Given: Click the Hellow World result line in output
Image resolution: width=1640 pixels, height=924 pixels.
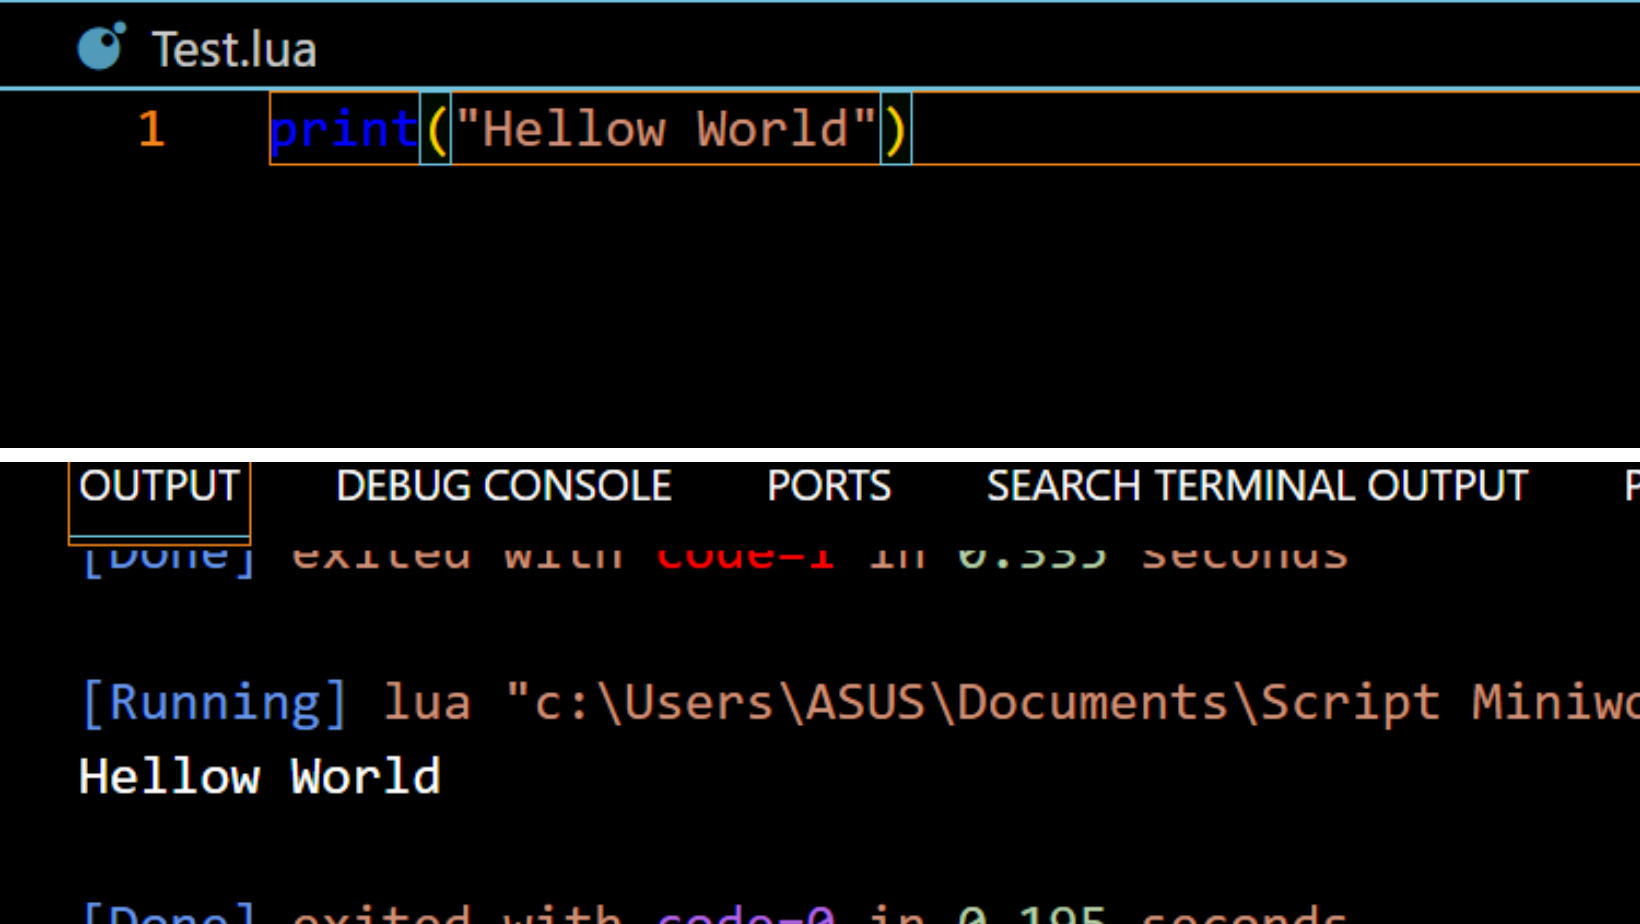Looking at the screenshot, I should [x=259, y=777].
